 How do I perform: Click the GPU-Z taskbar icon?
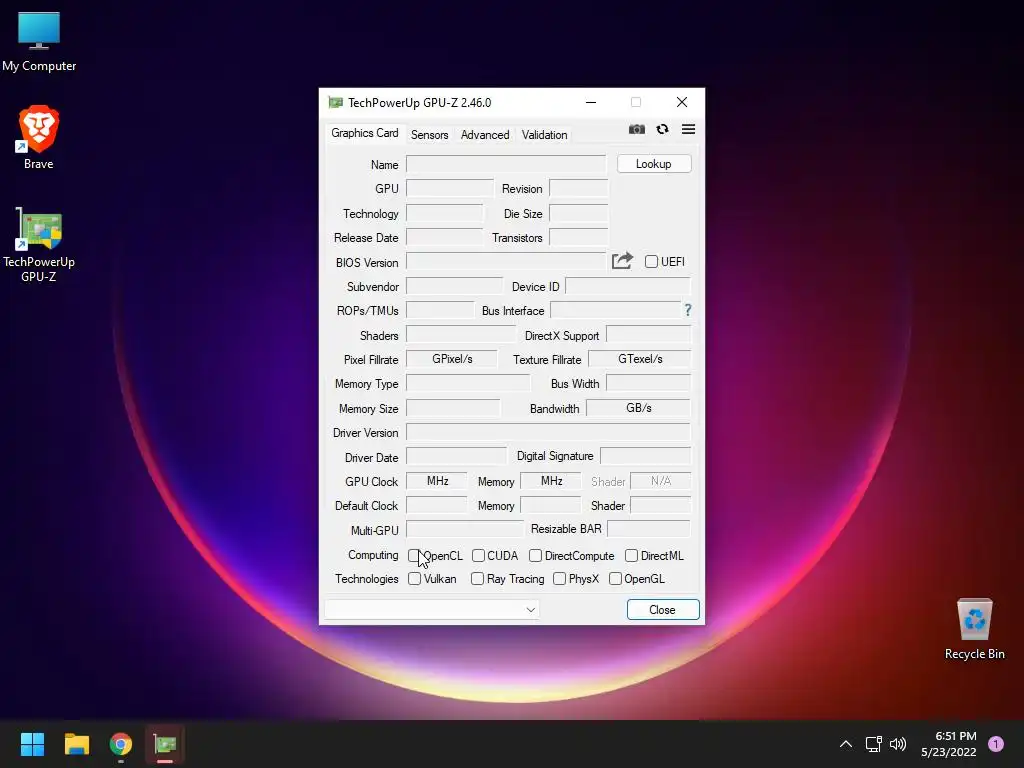pyautogui.click(x=165, y=744)
